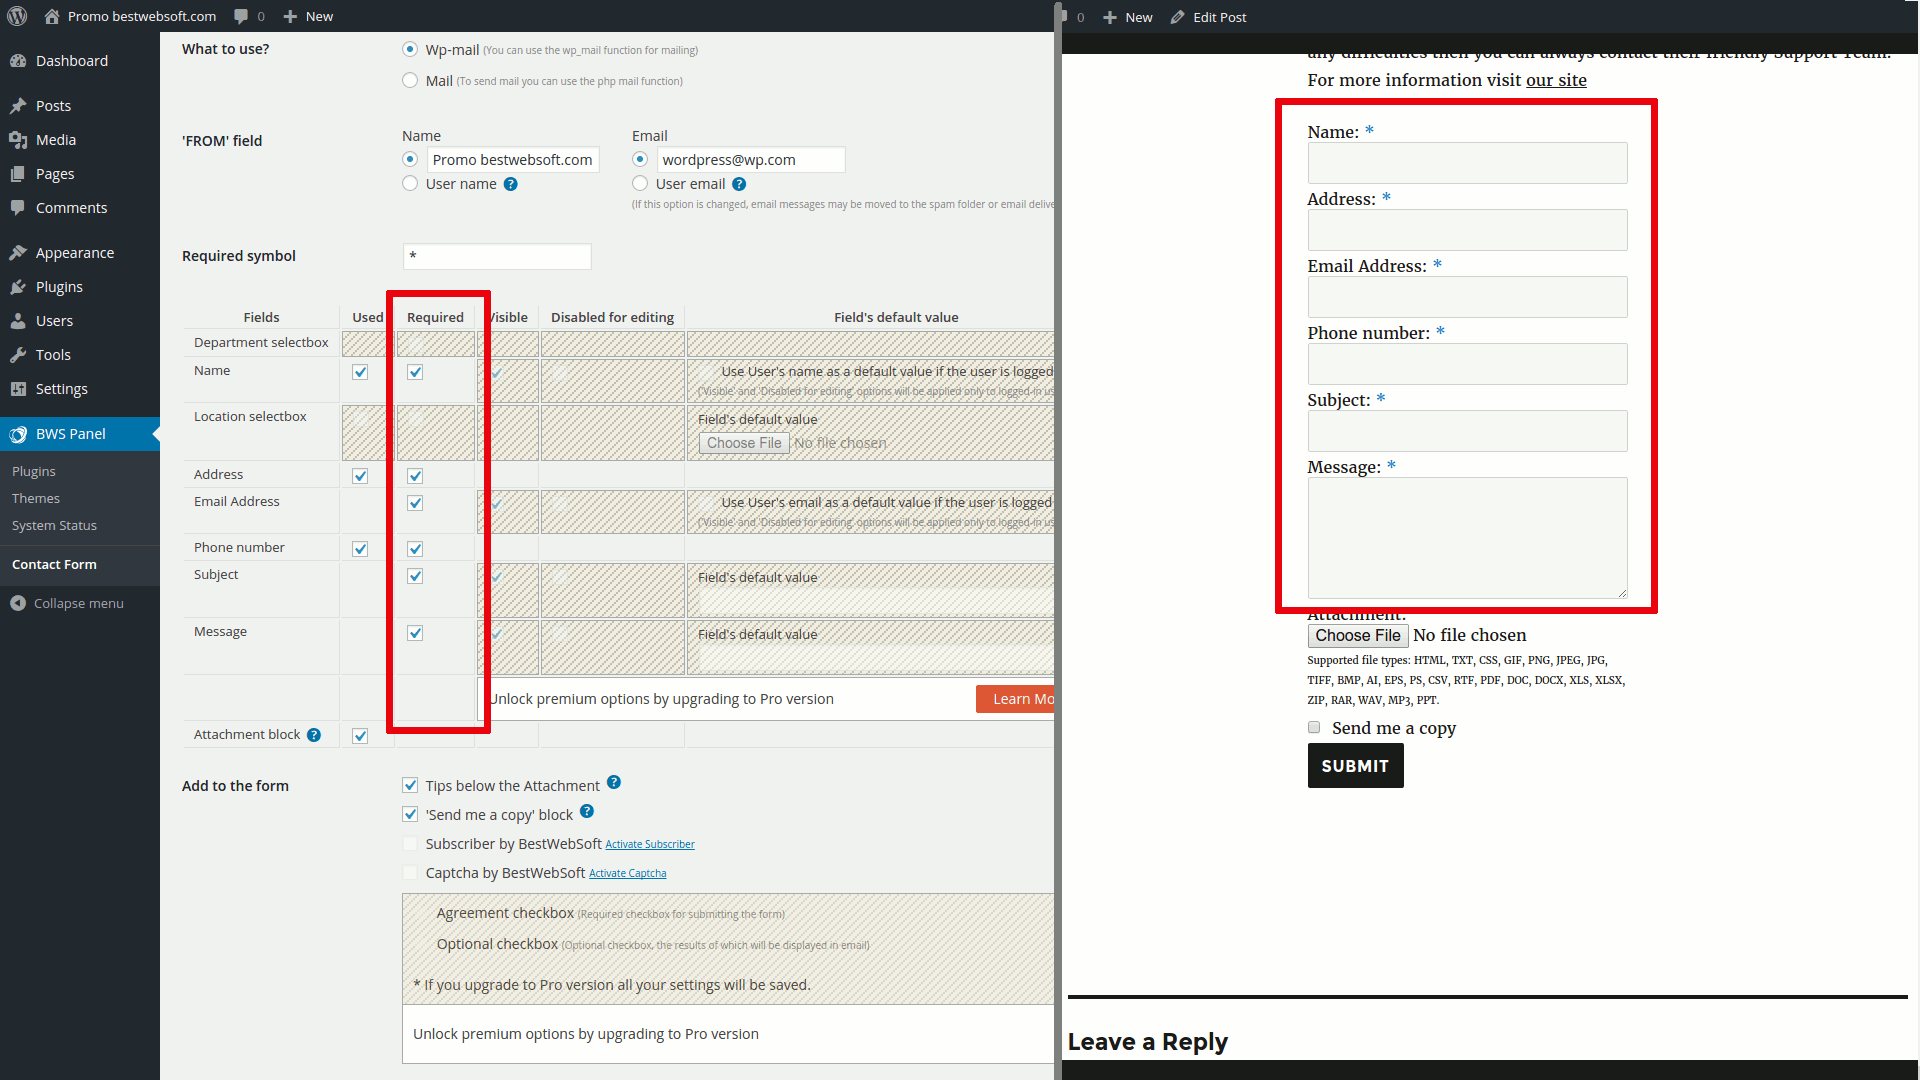Image resolution: width=1920 pixels, height=1080 pixels.
Task: Open the comments bubble icon in left admin bar
Action: tap(241, 16)
